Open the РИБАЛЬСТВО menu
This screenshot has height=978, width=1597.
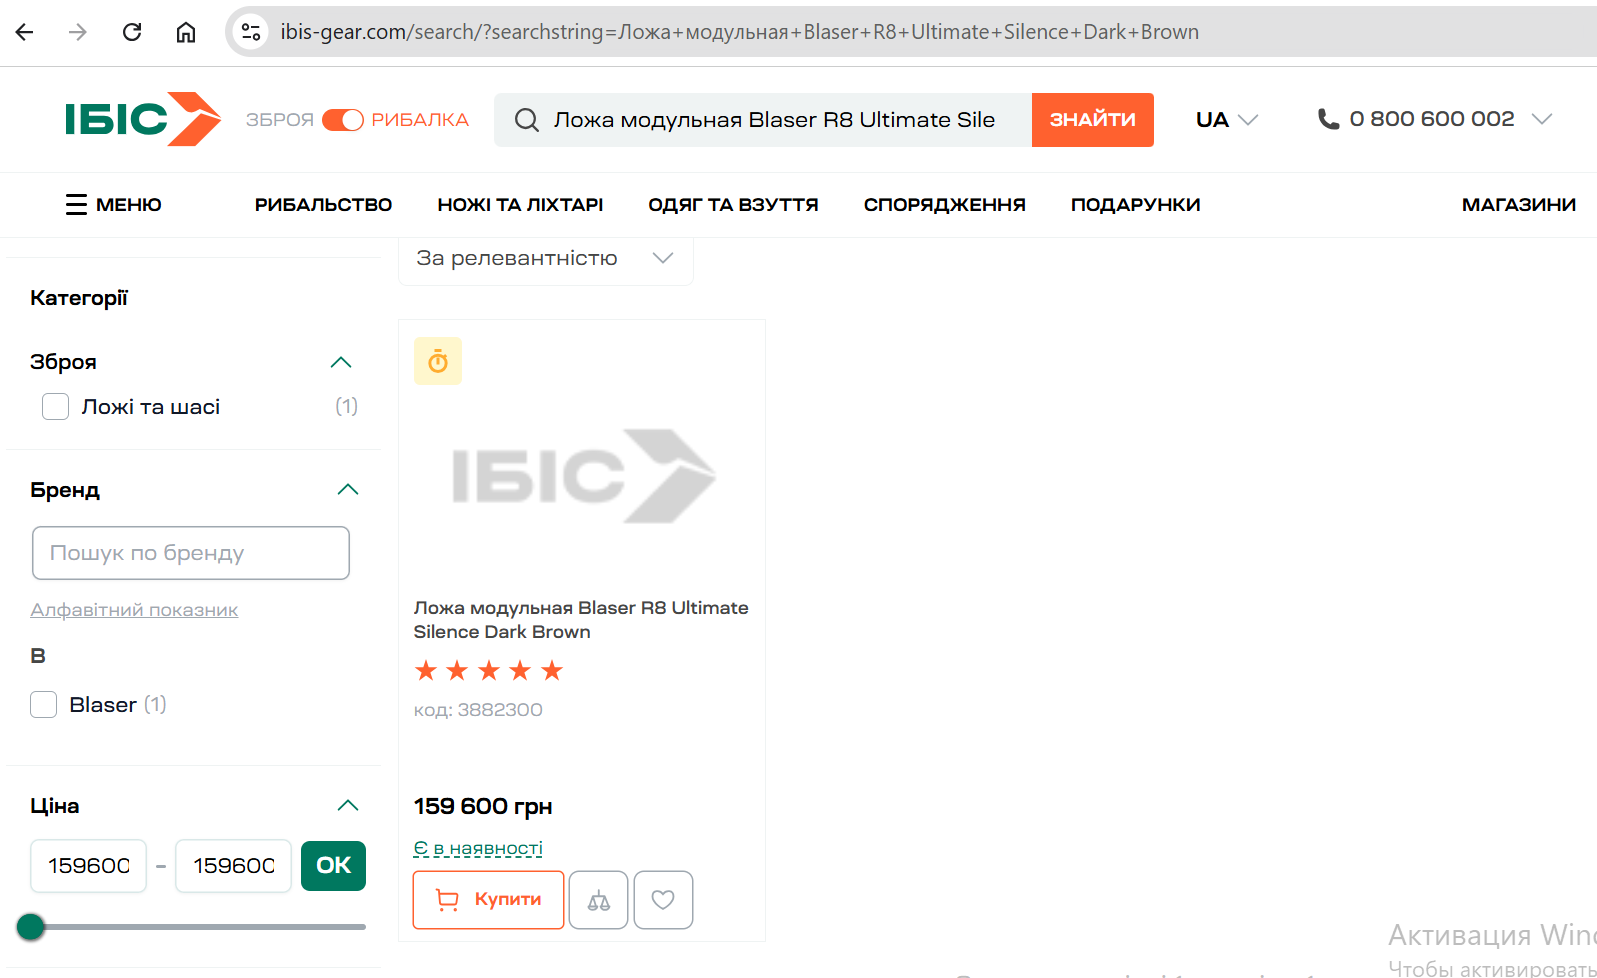pyautogui.click(x=323, y=205)
